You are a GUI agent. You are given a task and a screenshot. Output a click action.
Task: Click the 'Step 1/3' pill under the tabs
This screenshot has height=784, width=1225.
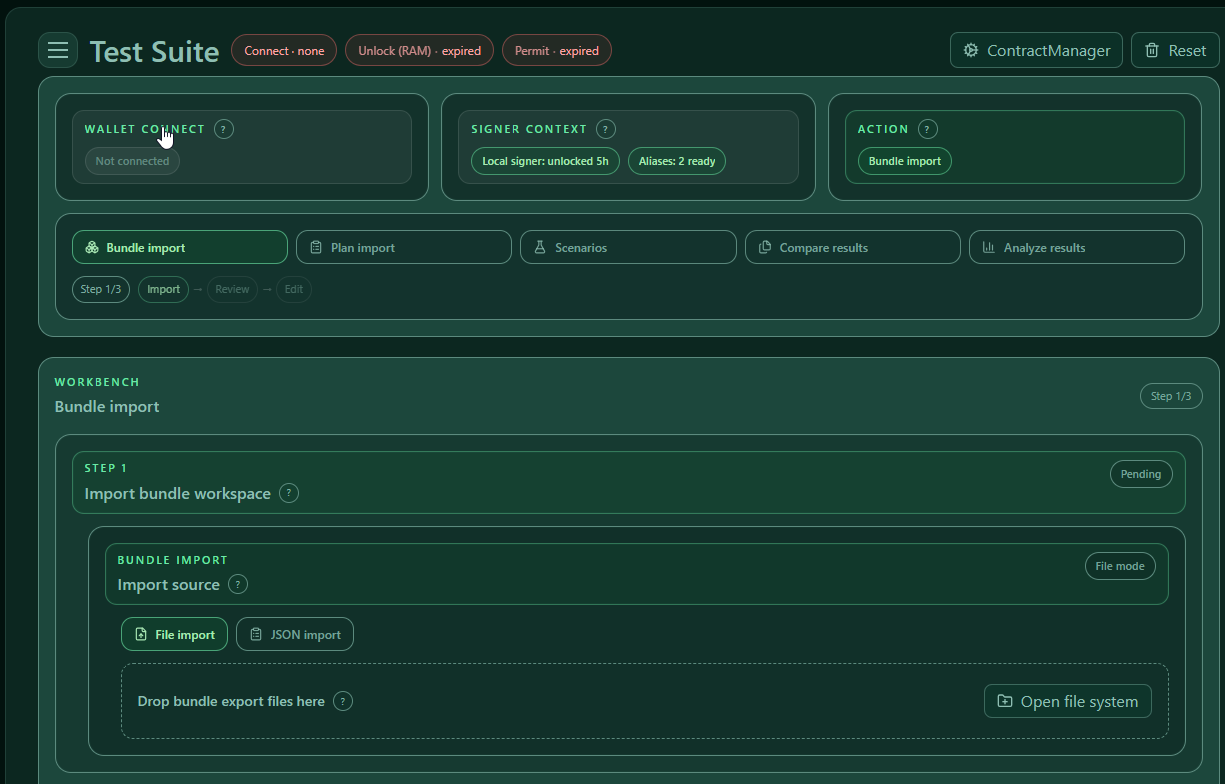[101, 289]
